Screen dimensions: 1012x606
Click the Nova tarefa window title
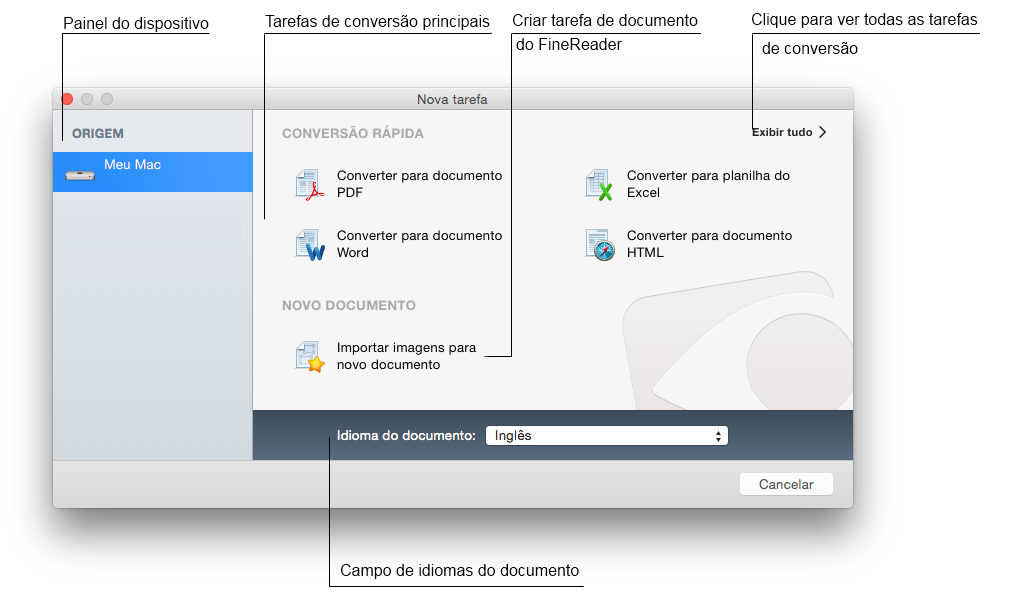452,99
